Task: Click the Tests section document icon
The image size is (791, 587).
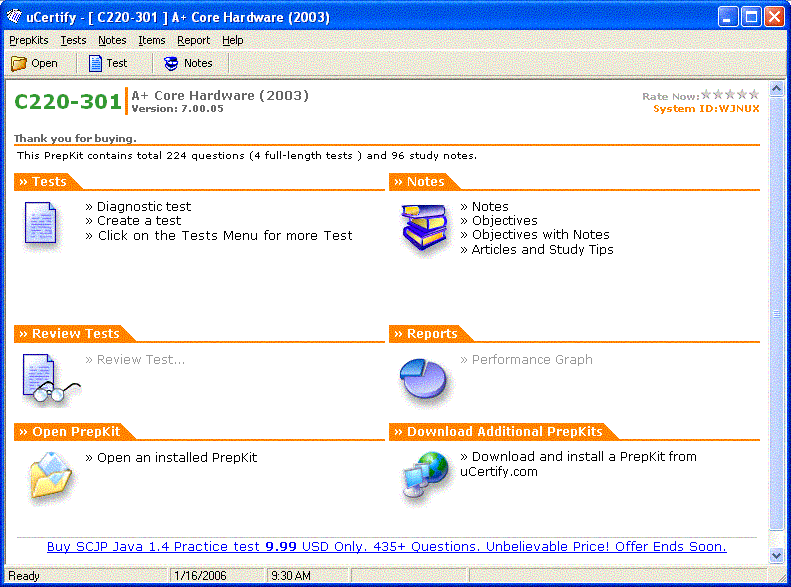Action: coord(40,223)
